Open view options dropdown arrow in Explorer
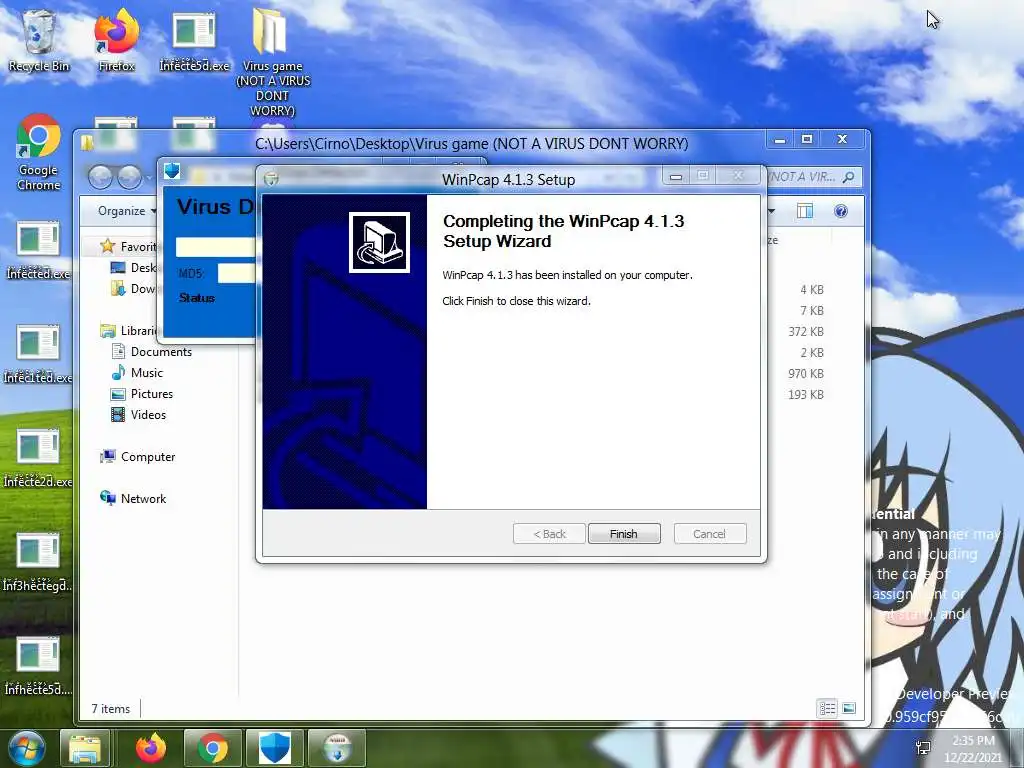 (771, 211)
